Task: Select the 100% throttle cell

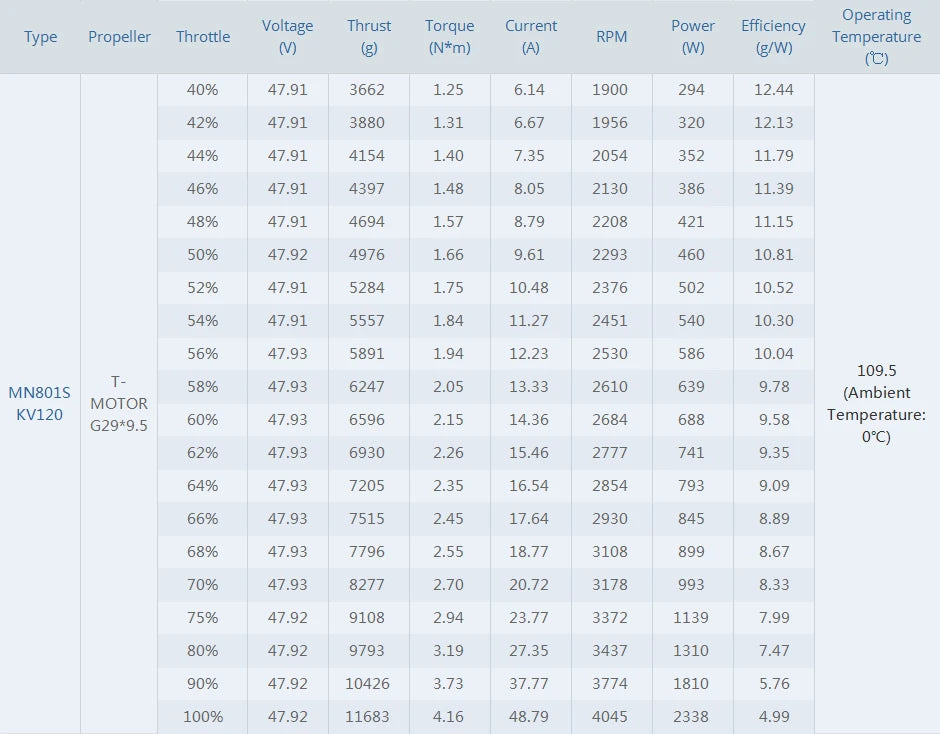Action: pyautogui.click(x=203, y=717)
